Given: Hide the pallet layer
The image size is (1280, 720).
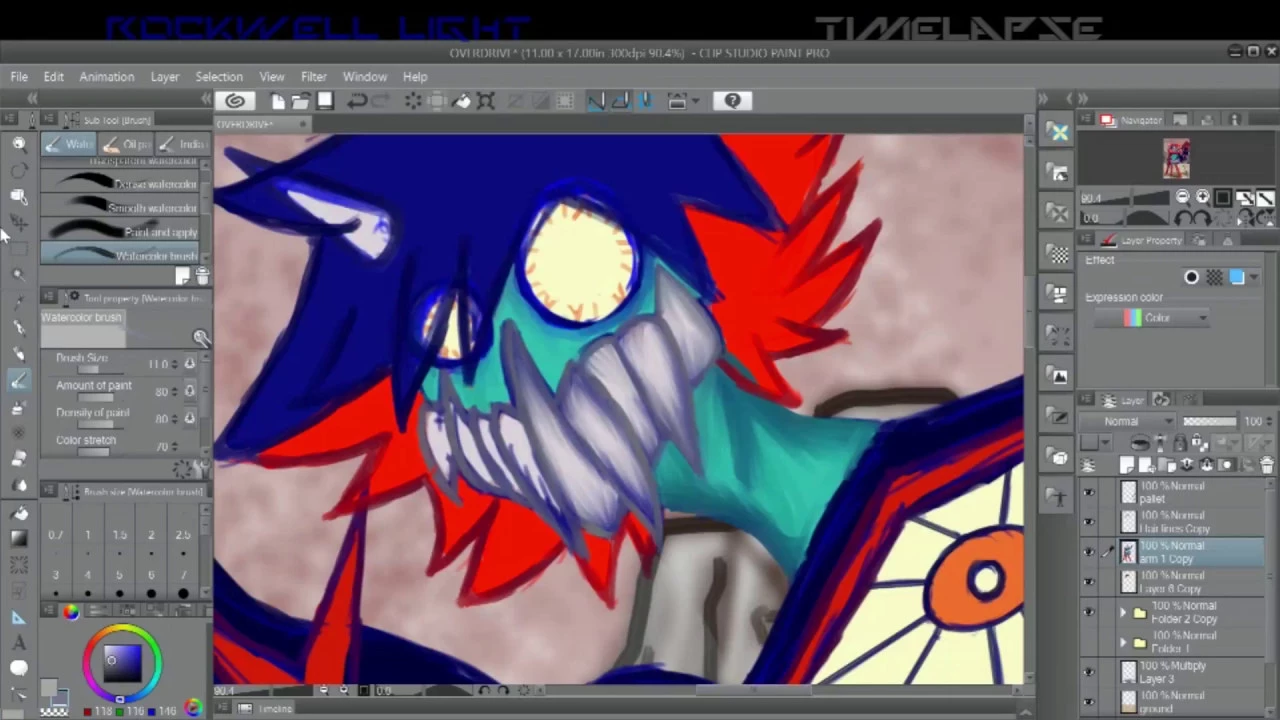Looking at the screenshot, I should tap(1089, 492).
